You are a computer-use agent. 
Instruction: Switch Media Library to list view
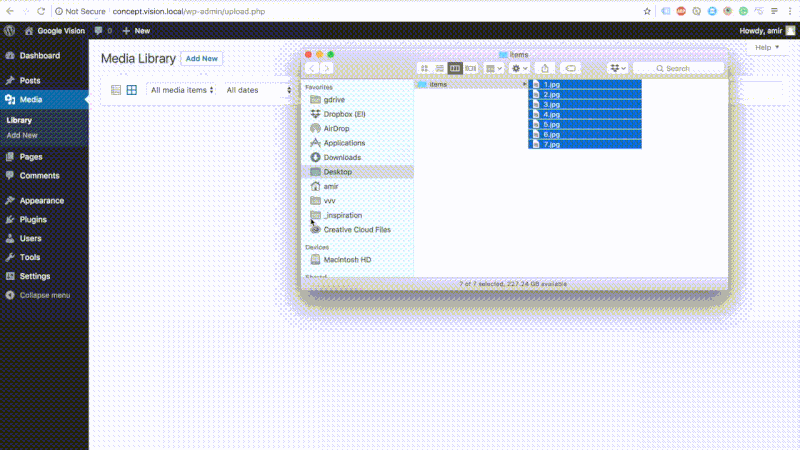[116, 90]
